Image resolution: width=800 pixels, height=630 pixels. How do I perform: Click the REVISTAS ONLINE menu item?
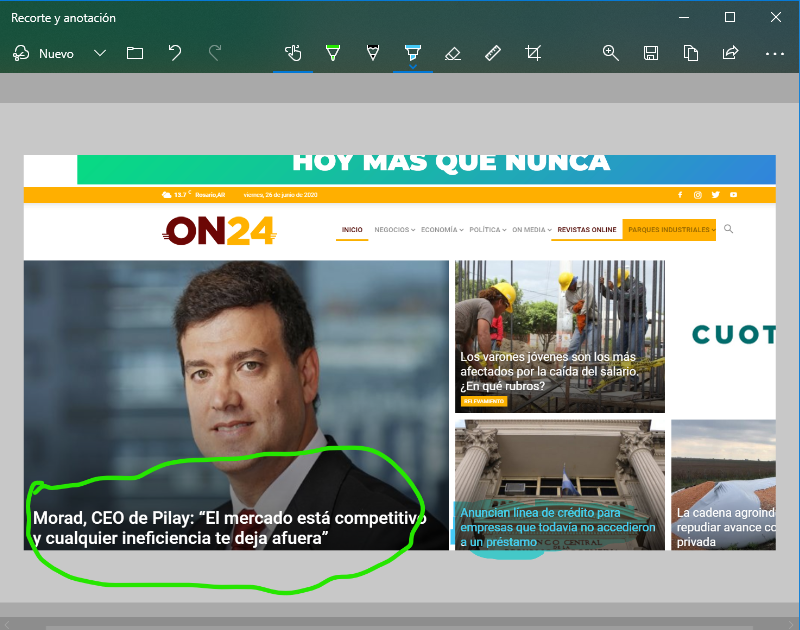(x=587, y=230)
